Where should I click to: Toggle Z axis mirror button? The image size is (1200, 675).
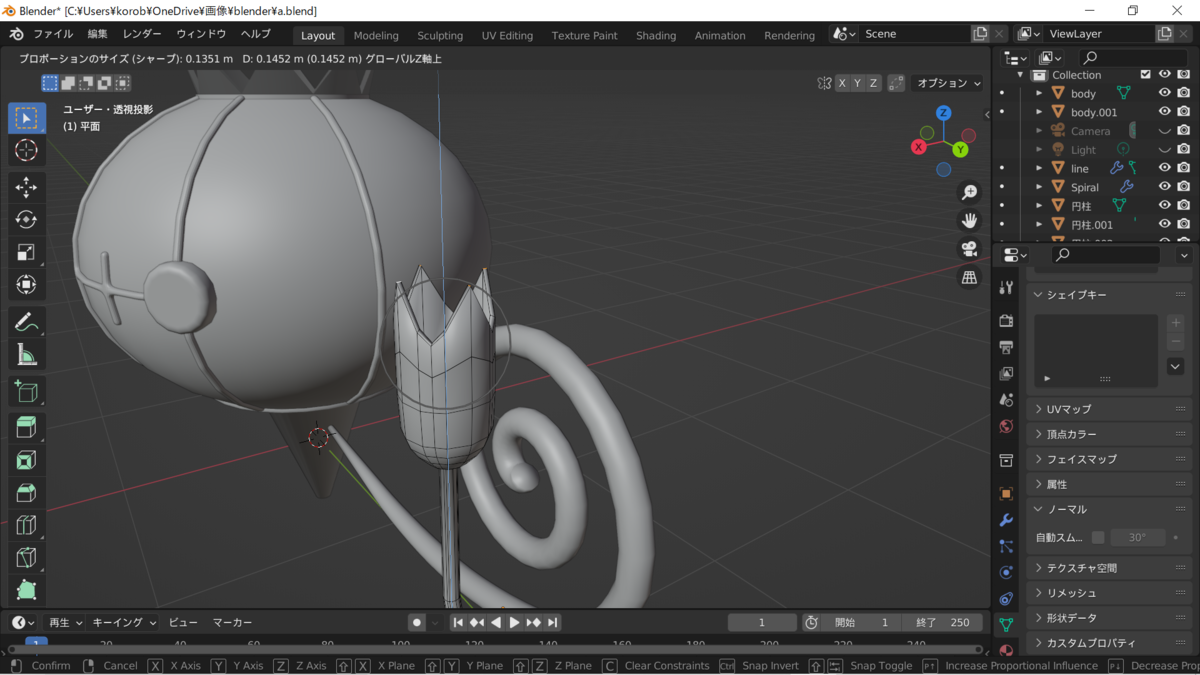click(873, 83)
